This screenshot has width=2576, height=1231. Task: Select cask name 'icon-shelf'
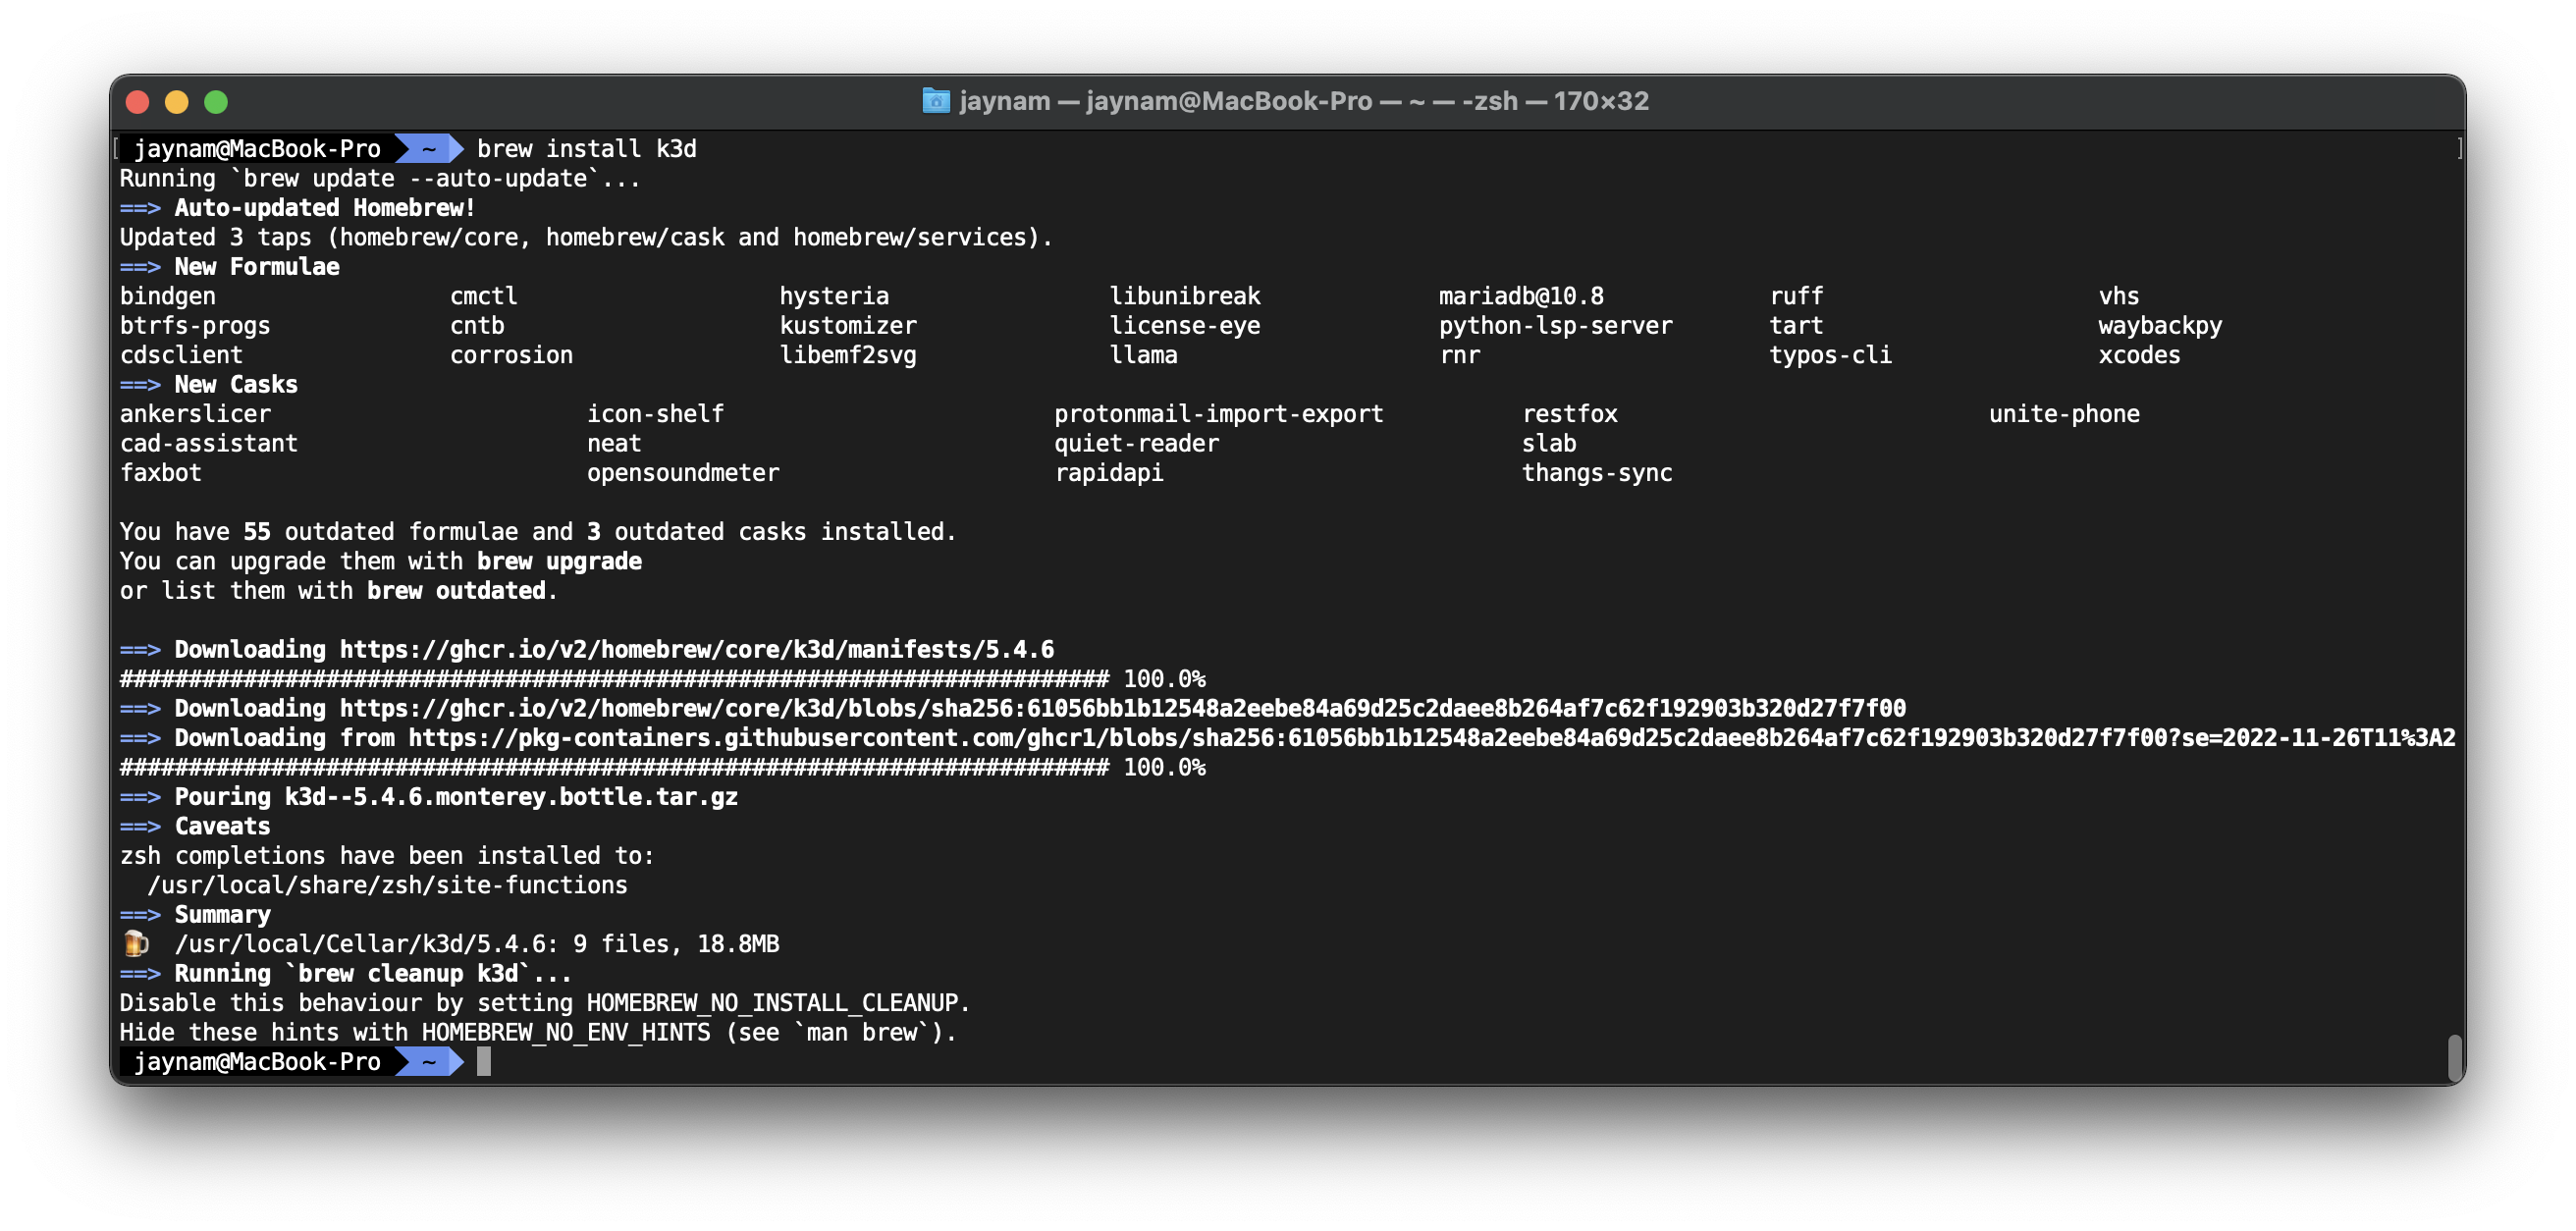point(655,413)
